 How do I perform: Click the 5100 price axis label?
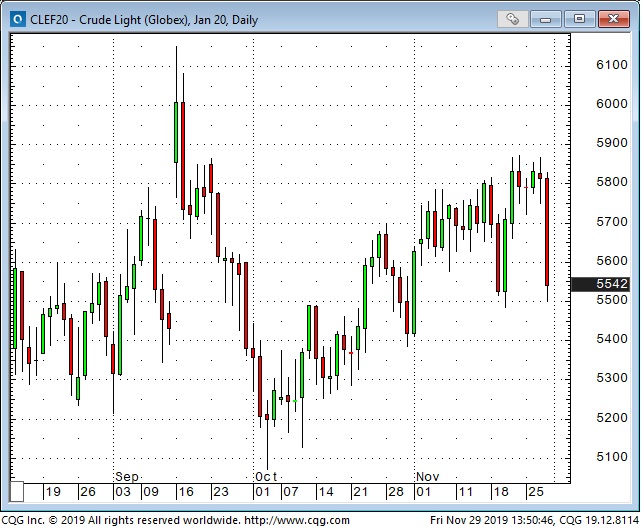[x=612, y=457]
